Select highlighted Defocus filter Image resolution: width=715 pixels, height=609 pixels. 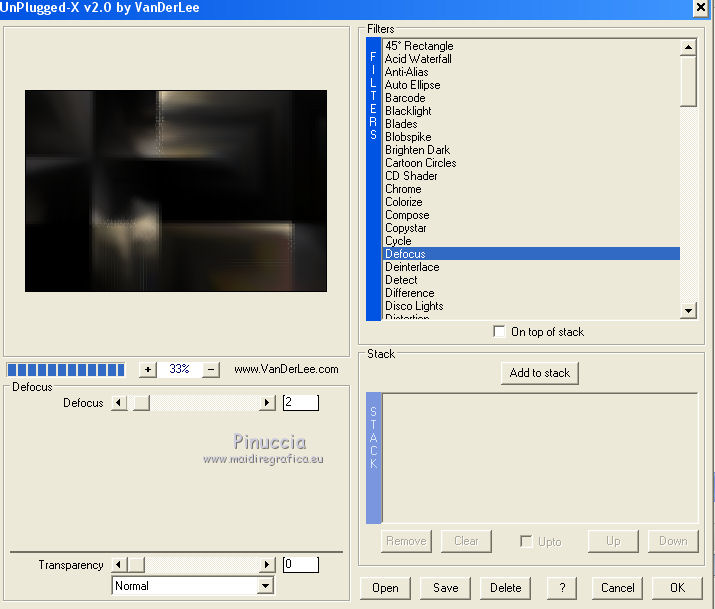coord(531,254)
